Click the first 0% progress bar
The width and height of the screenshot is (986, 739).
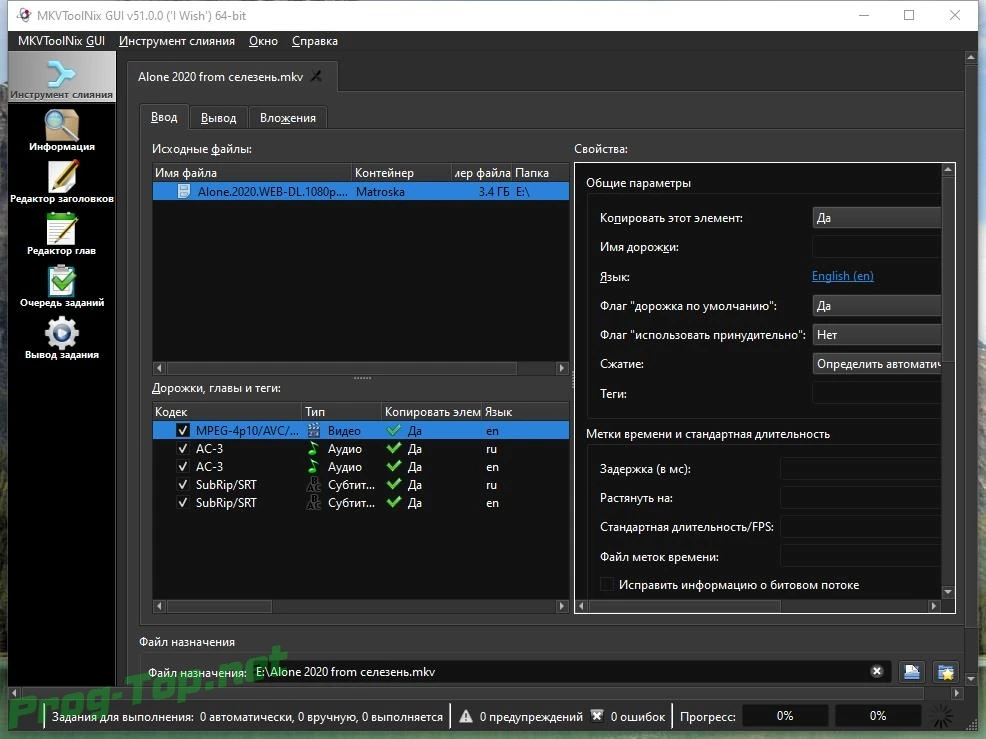pos(785,716)
